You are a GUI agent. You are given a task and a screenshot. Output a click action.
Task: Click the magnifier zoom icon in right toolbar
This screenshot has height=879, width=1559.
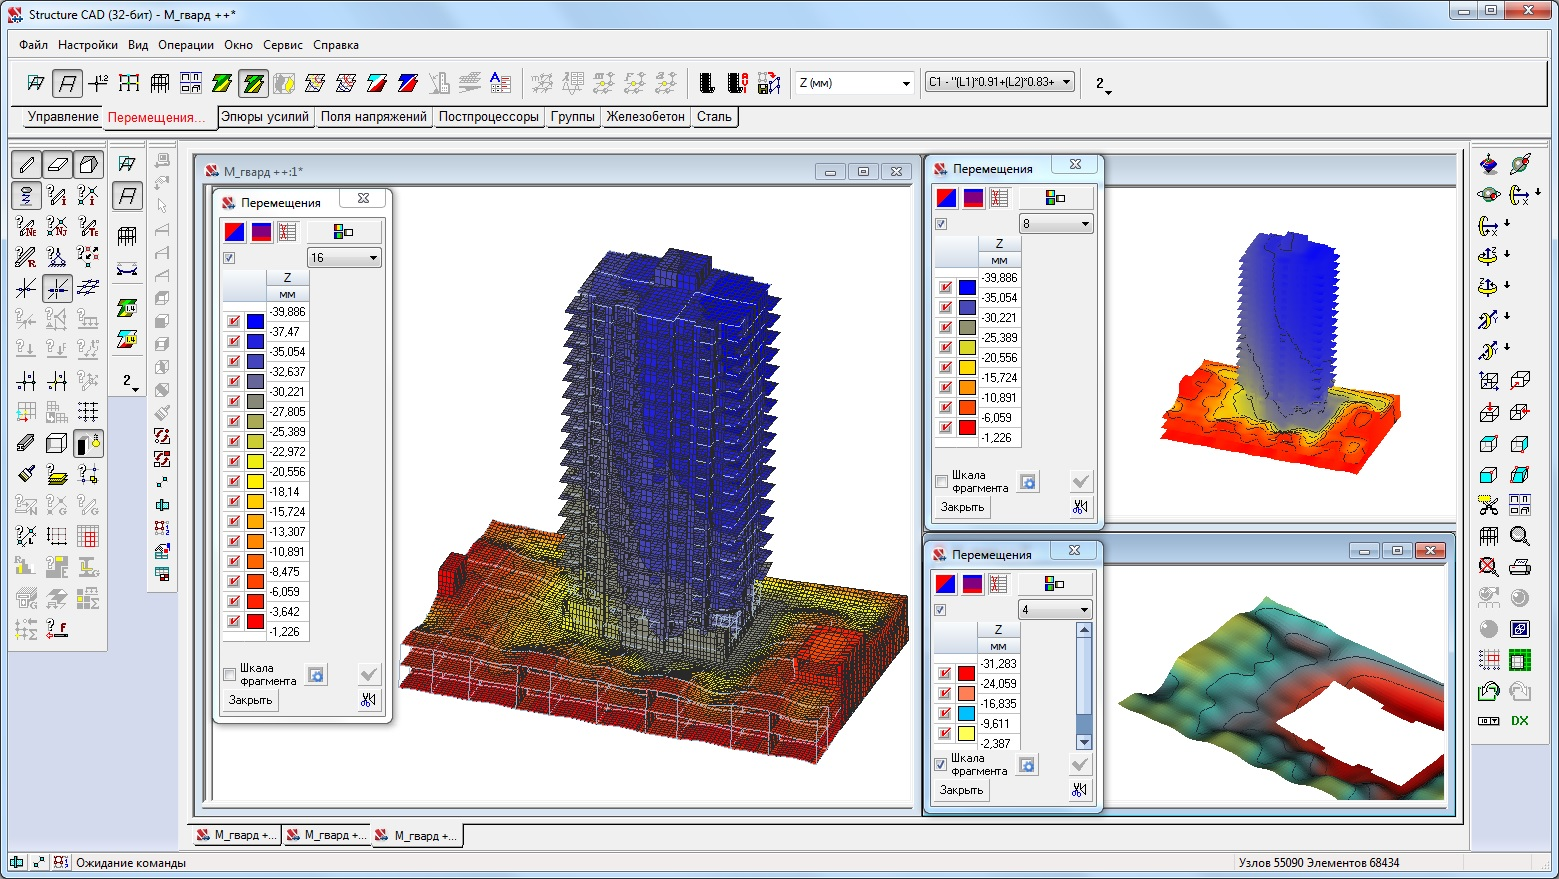[x=1520, y=536]
